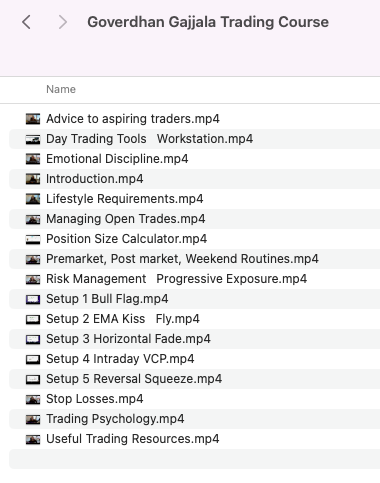Click the Emotional Discipline.mp4 file icon
Viewport: 380px width, 483px height.
(33, 159)
